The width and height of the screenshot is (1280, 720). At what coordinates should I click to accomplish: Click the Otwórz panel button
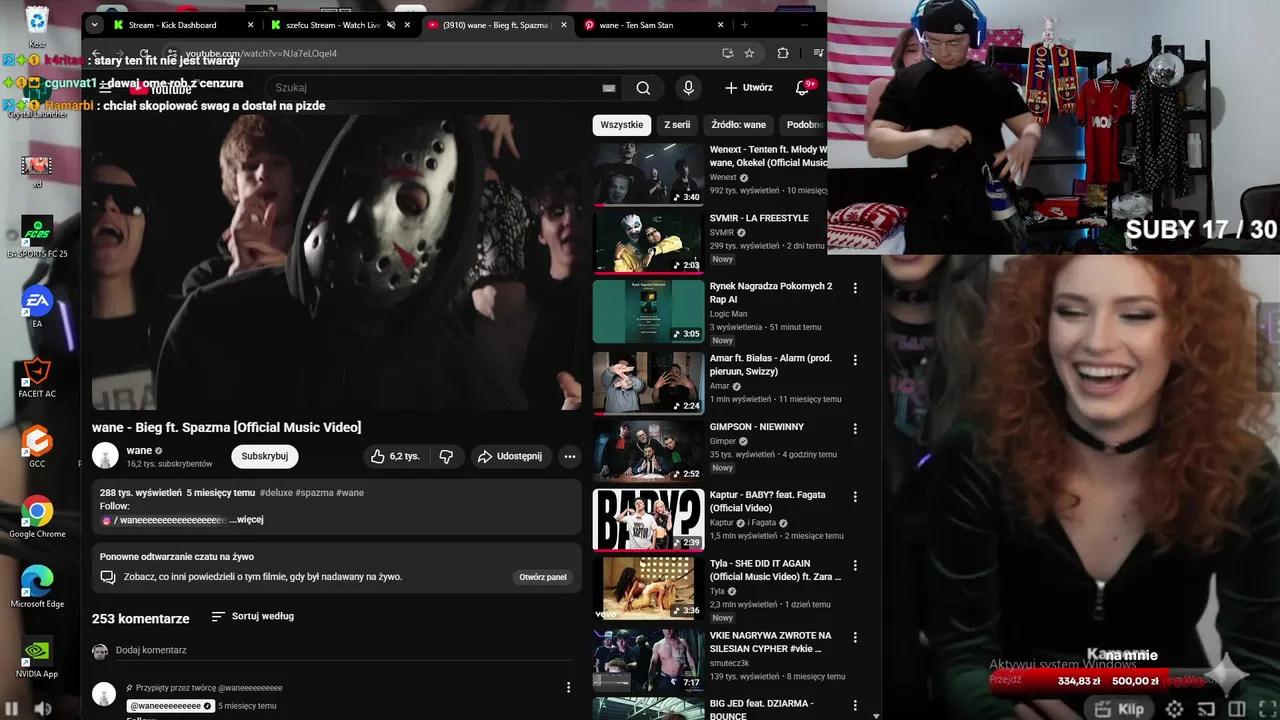tap(543, 577)
